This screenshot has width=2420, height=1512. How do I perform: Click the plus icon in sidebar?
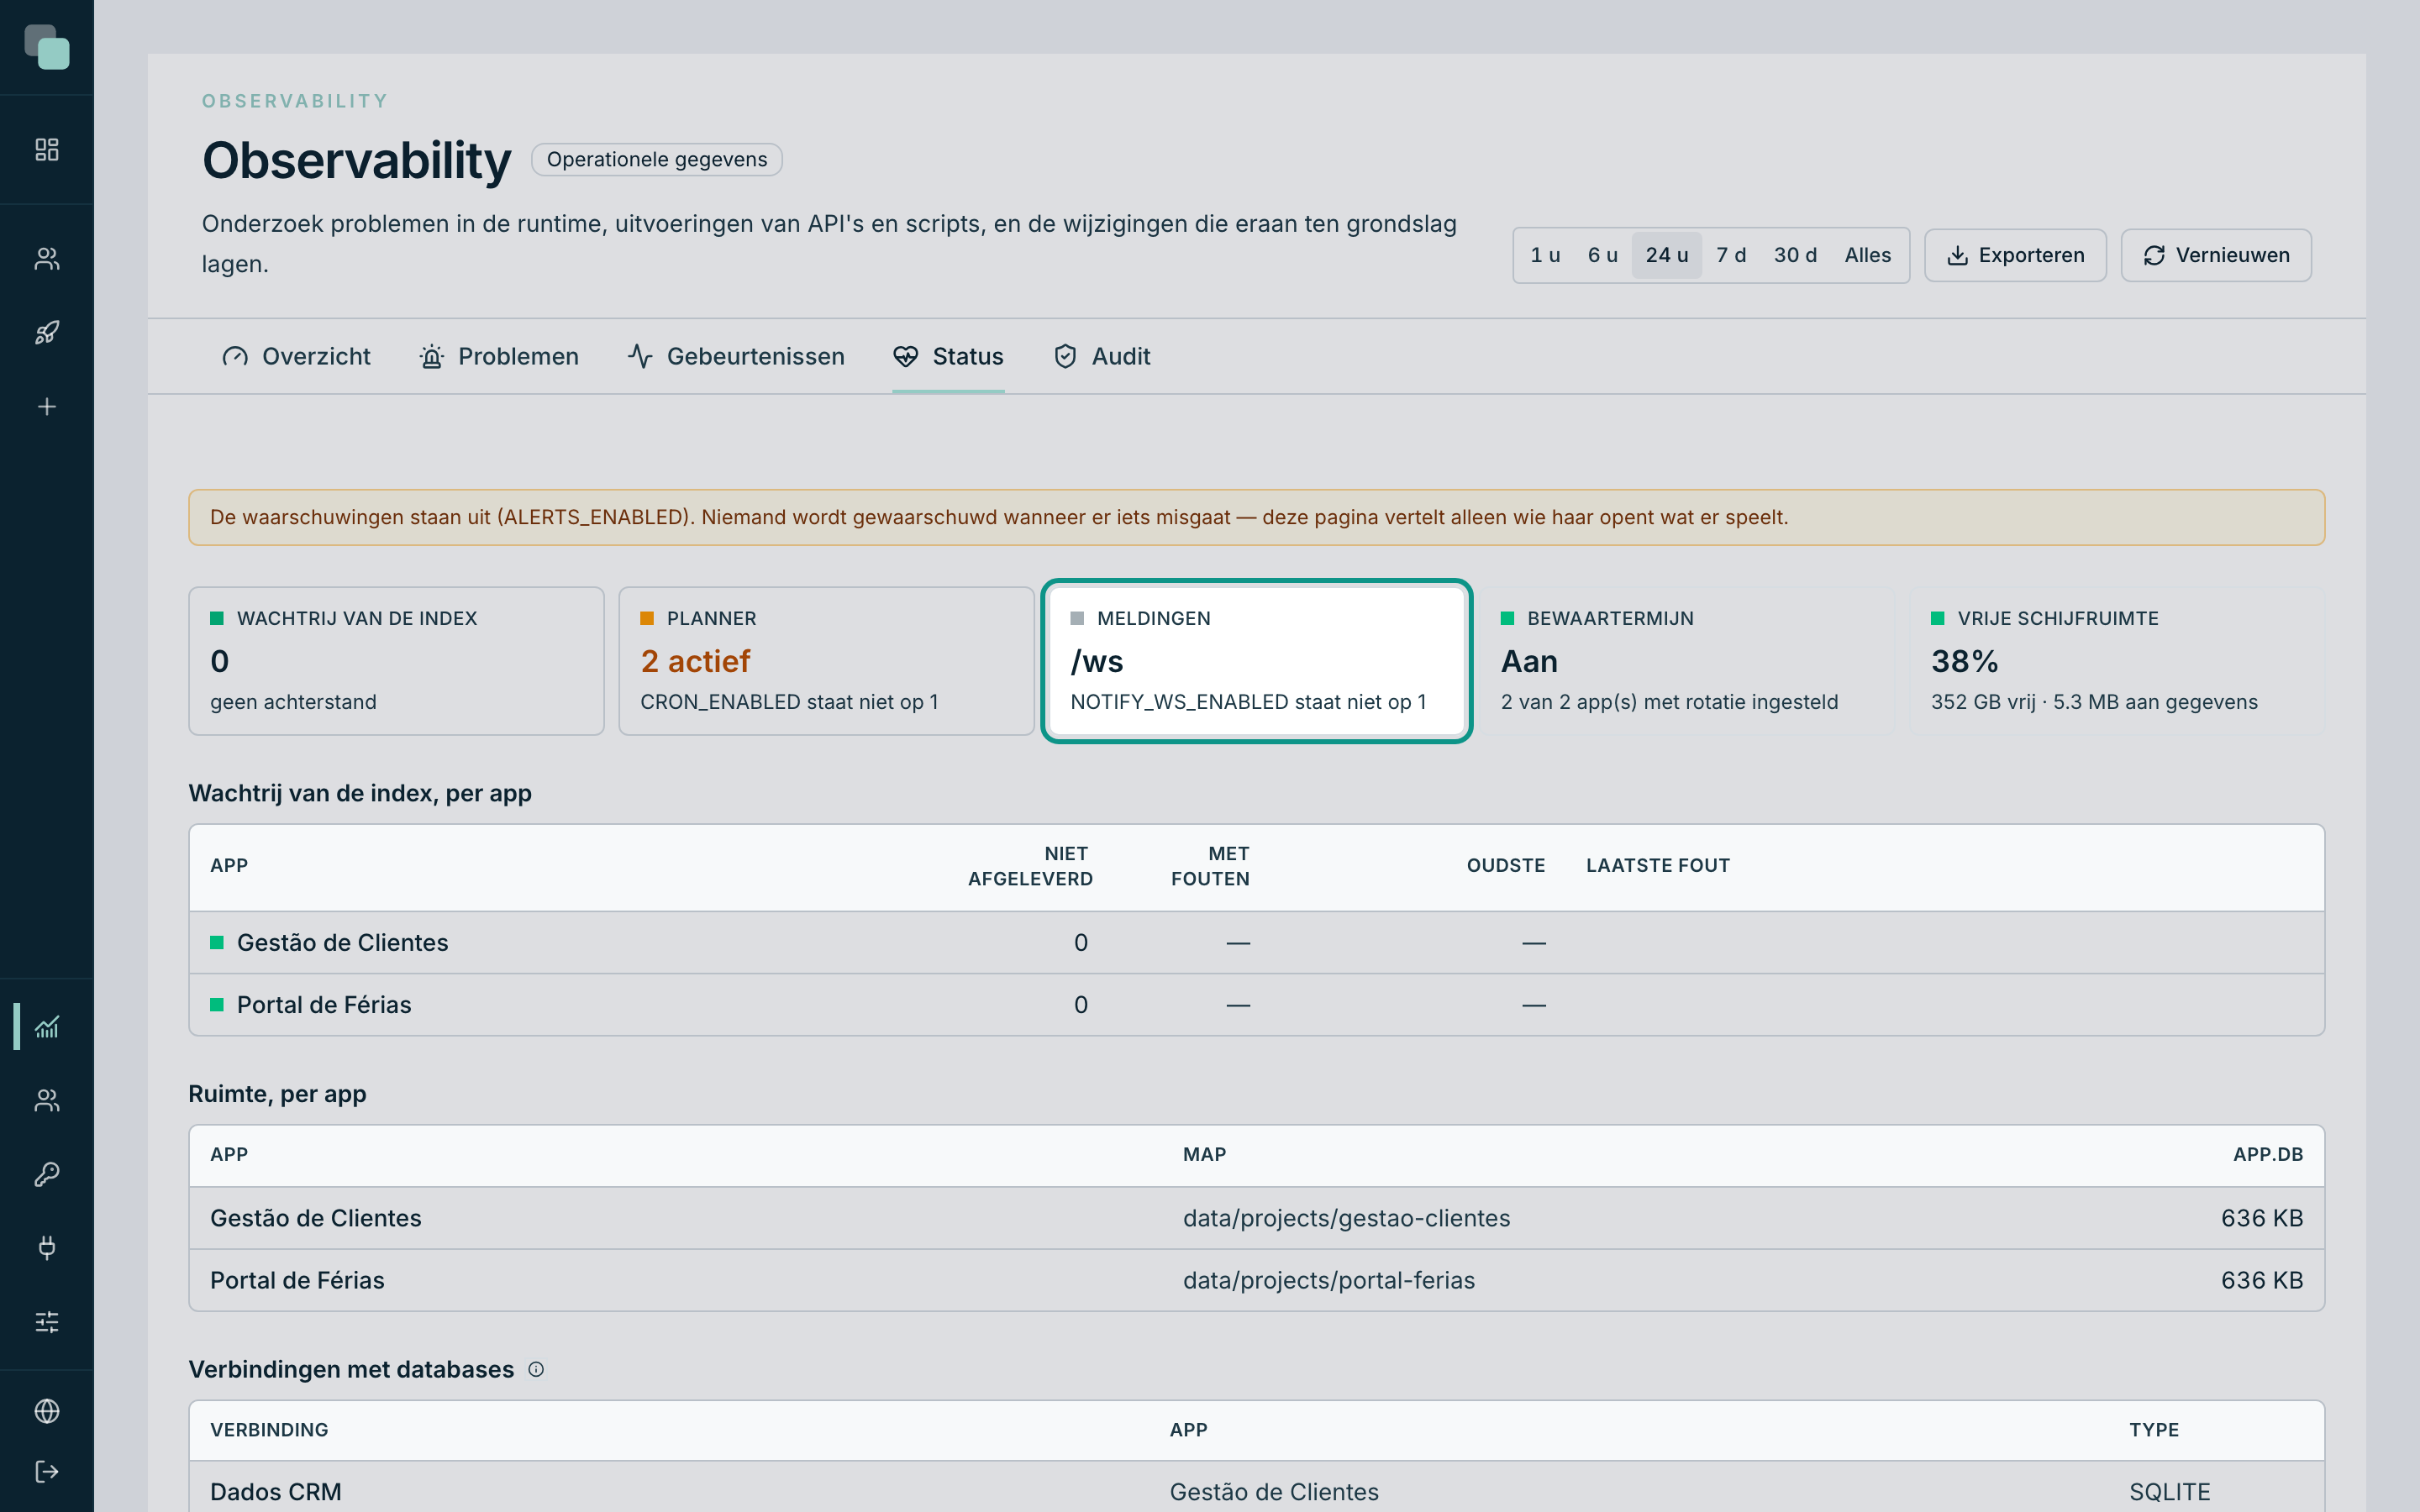tap(47, 407)
